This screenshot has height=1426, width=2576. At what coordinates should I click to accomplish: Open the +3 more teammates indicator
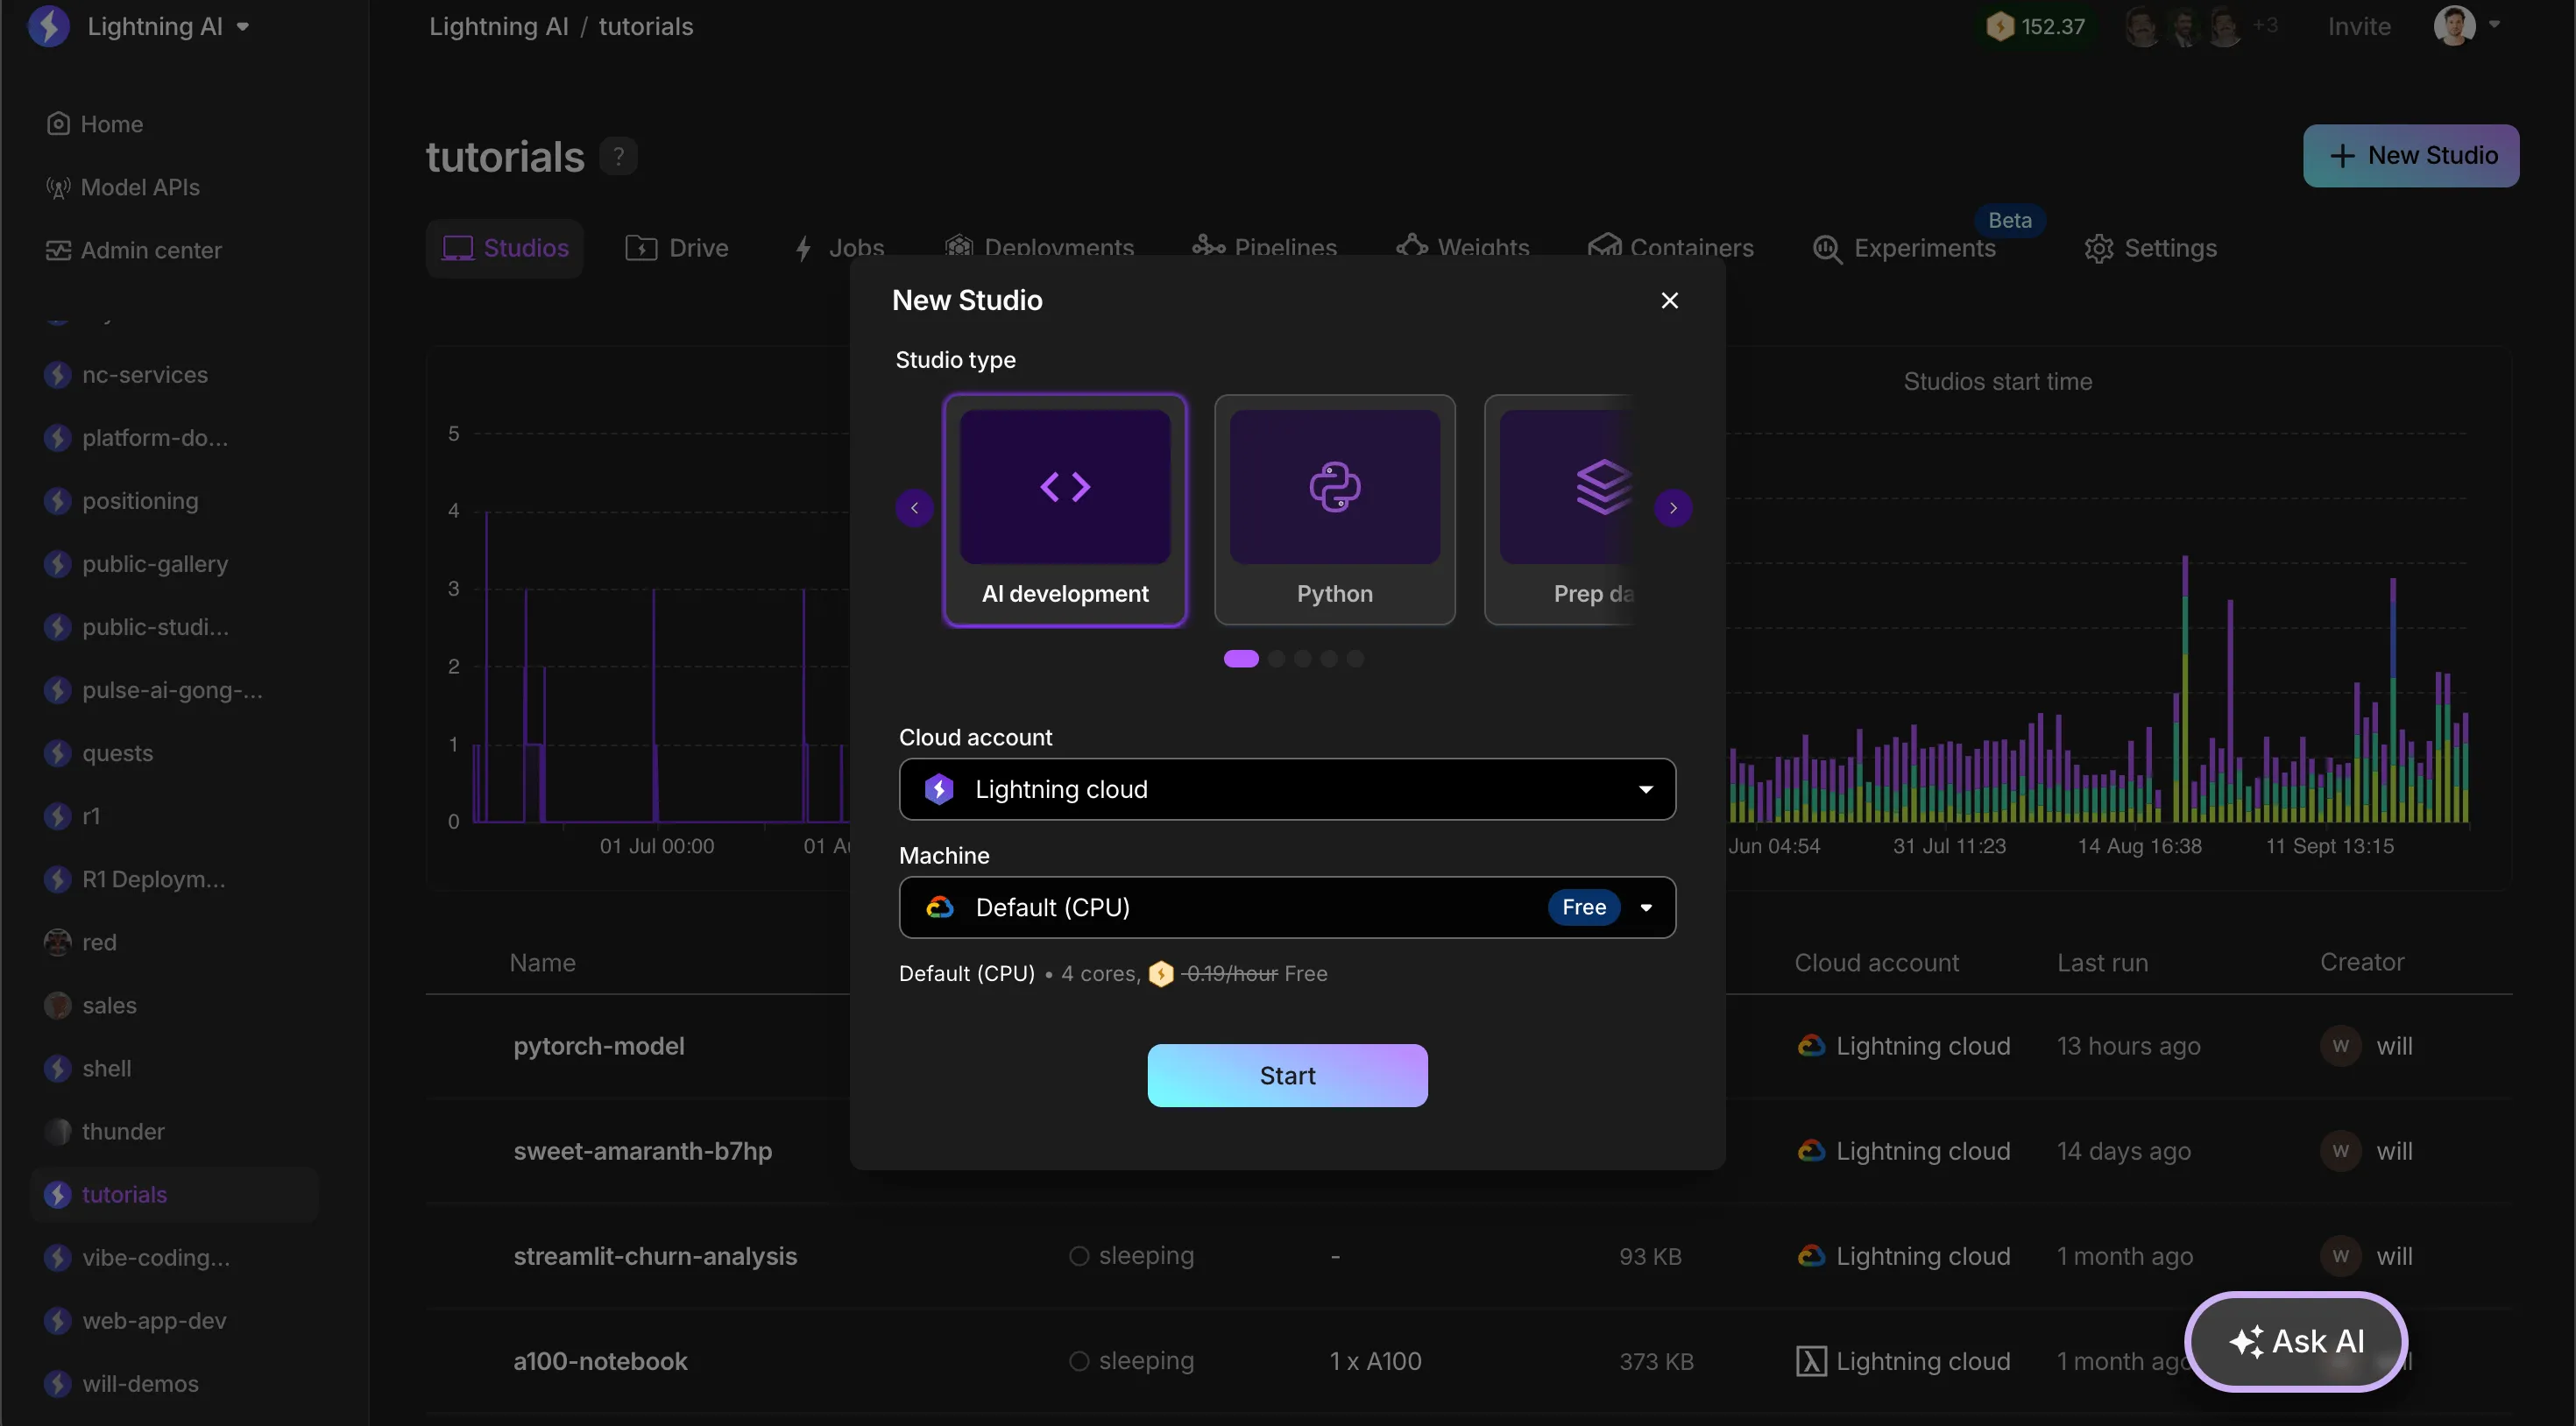tap(2265, 25)
